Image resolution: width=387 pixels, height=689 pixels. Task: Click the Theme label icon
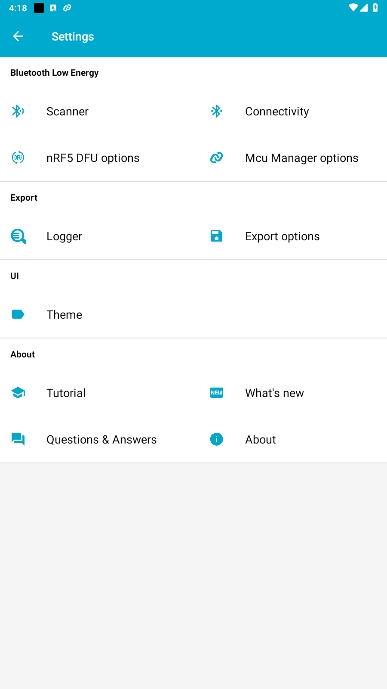18,315
